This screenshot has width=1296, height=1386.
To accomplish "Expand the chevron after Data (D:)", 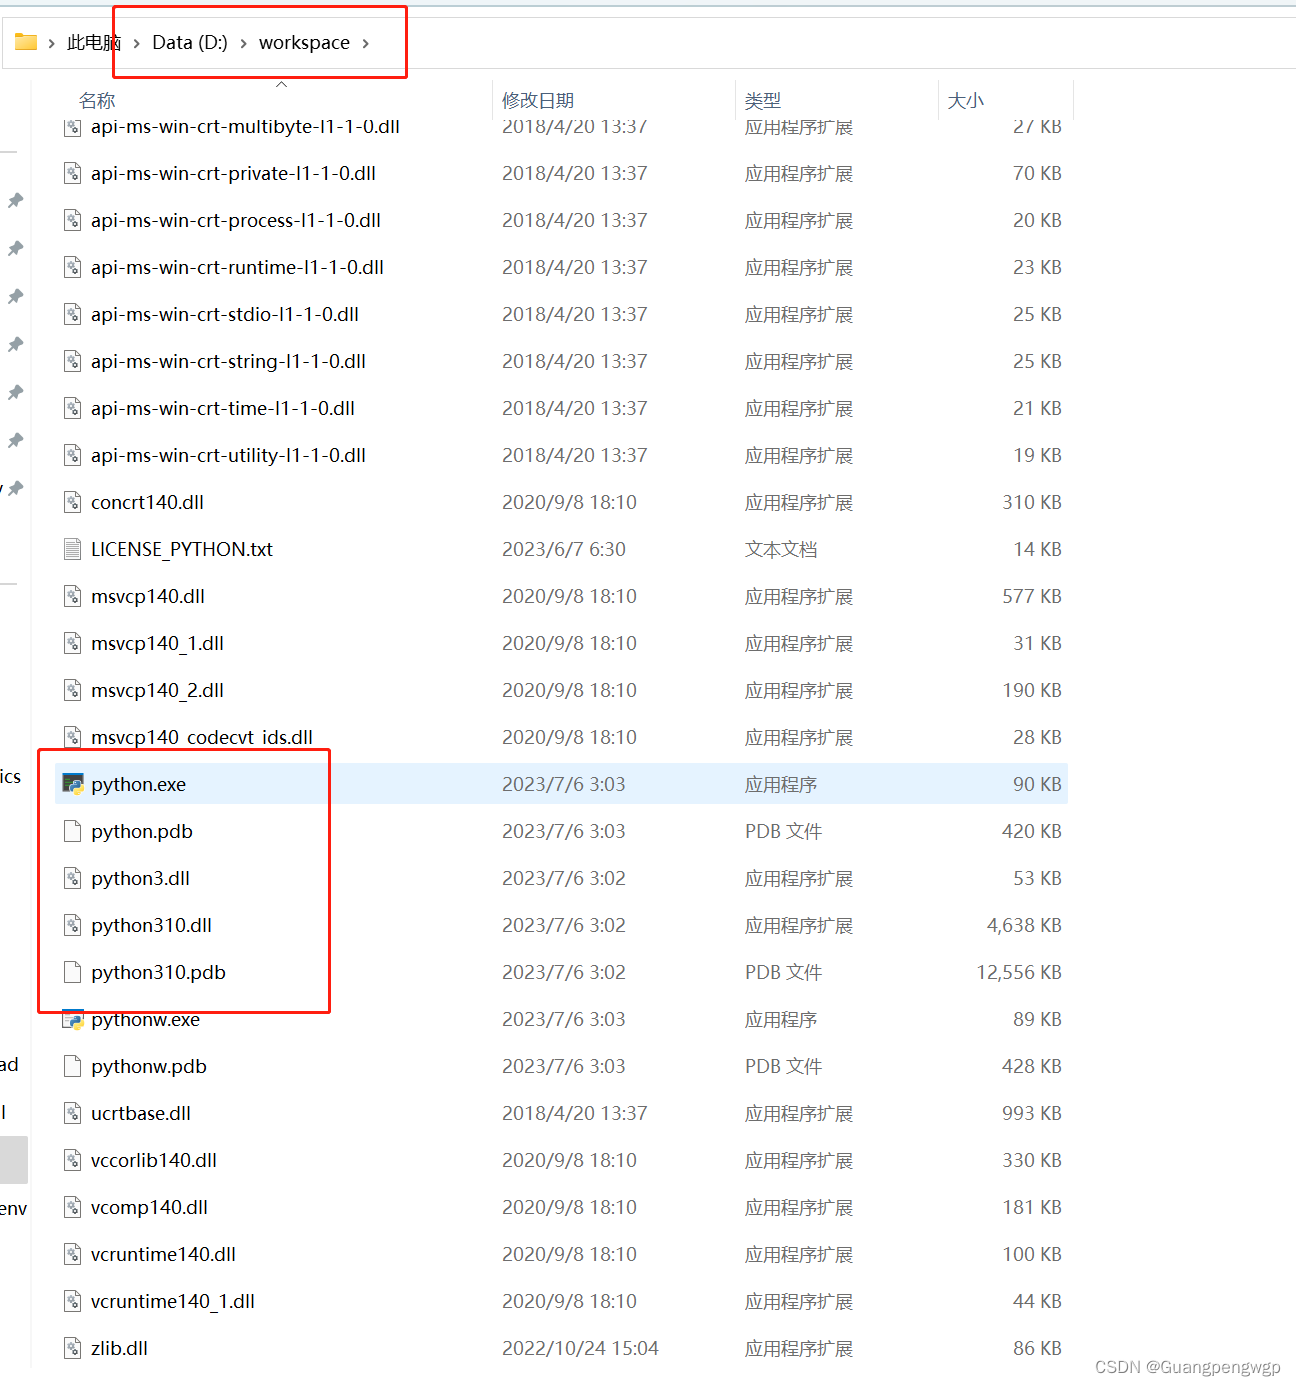I will 243,43.
